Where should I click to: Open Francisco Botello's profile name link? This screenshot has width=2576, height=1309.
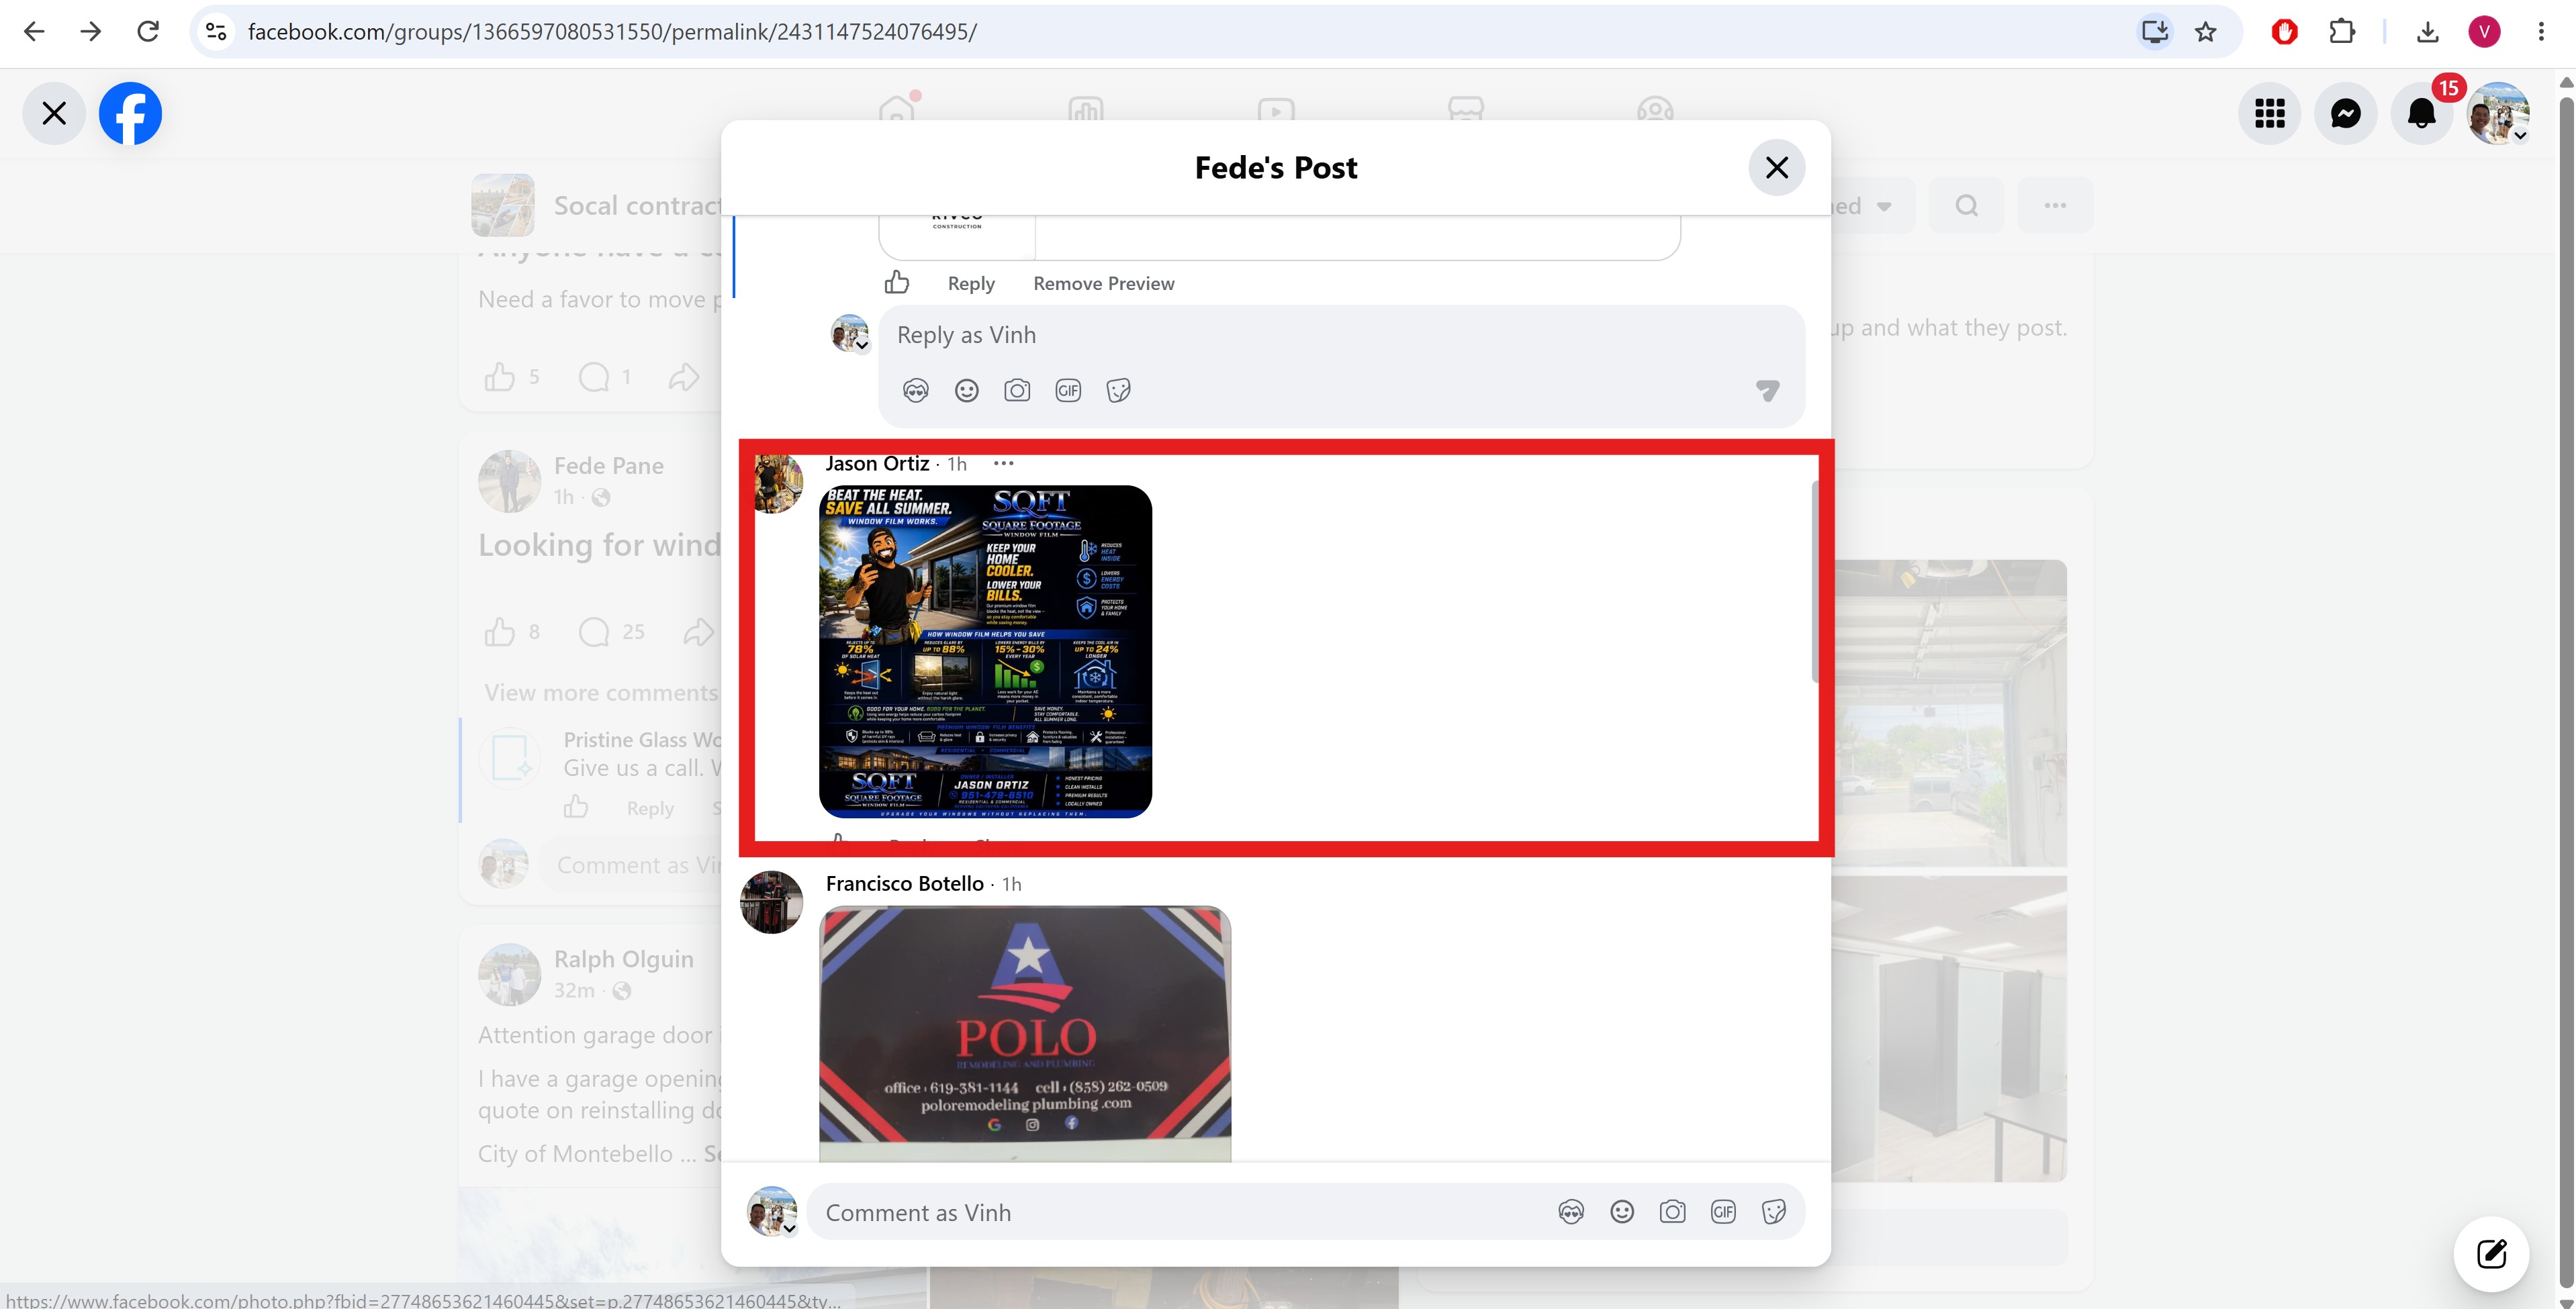905,883
